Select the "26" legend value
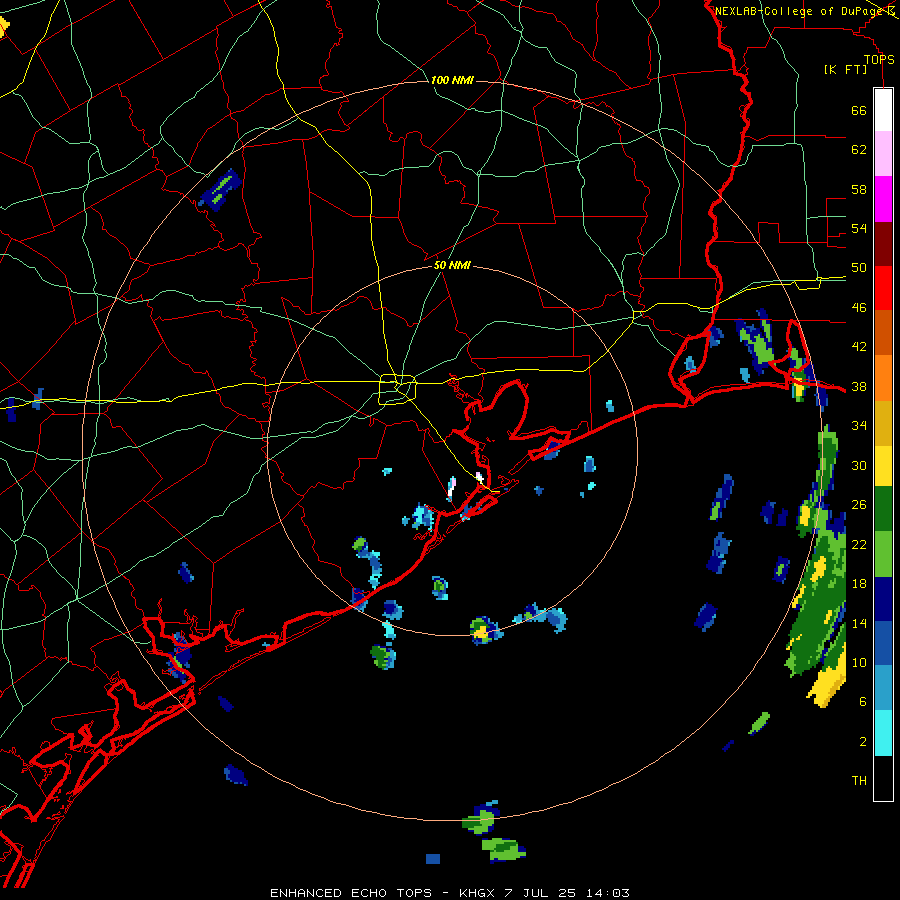The height and width of the screenshot is (900, 900). [x=859, y=505]
